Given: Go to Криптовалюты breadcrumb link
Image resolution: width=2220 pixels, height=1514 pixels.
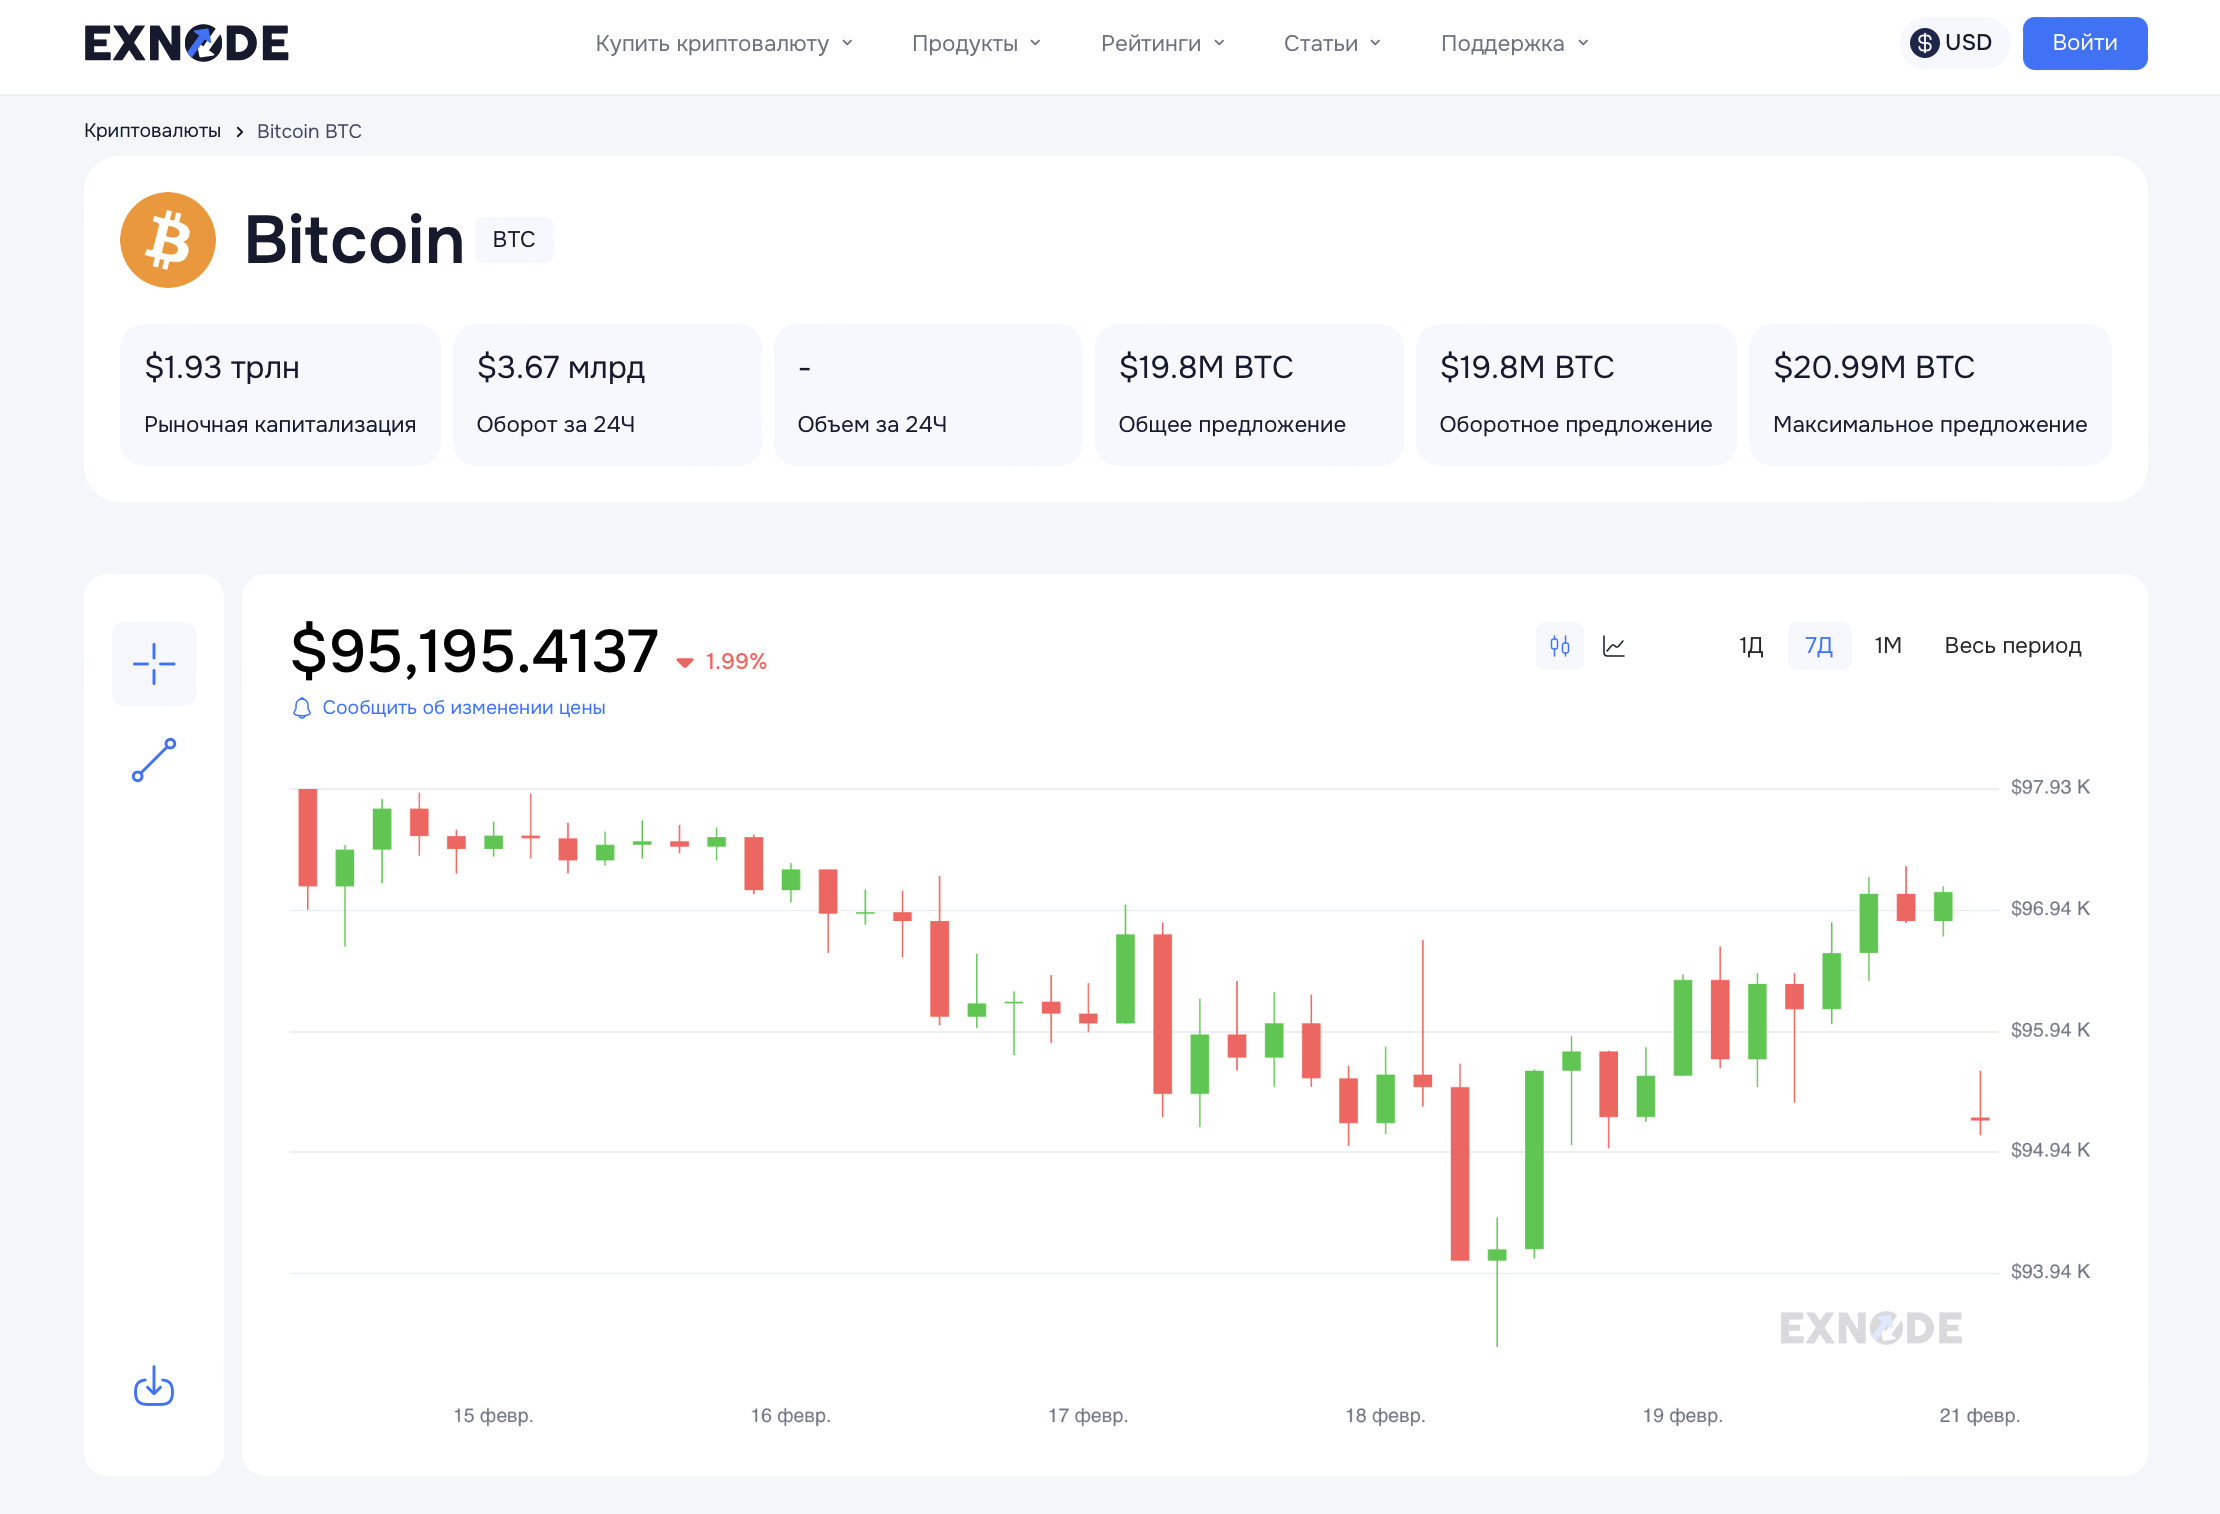Looking at the screenshot, I should coord(152,131).
